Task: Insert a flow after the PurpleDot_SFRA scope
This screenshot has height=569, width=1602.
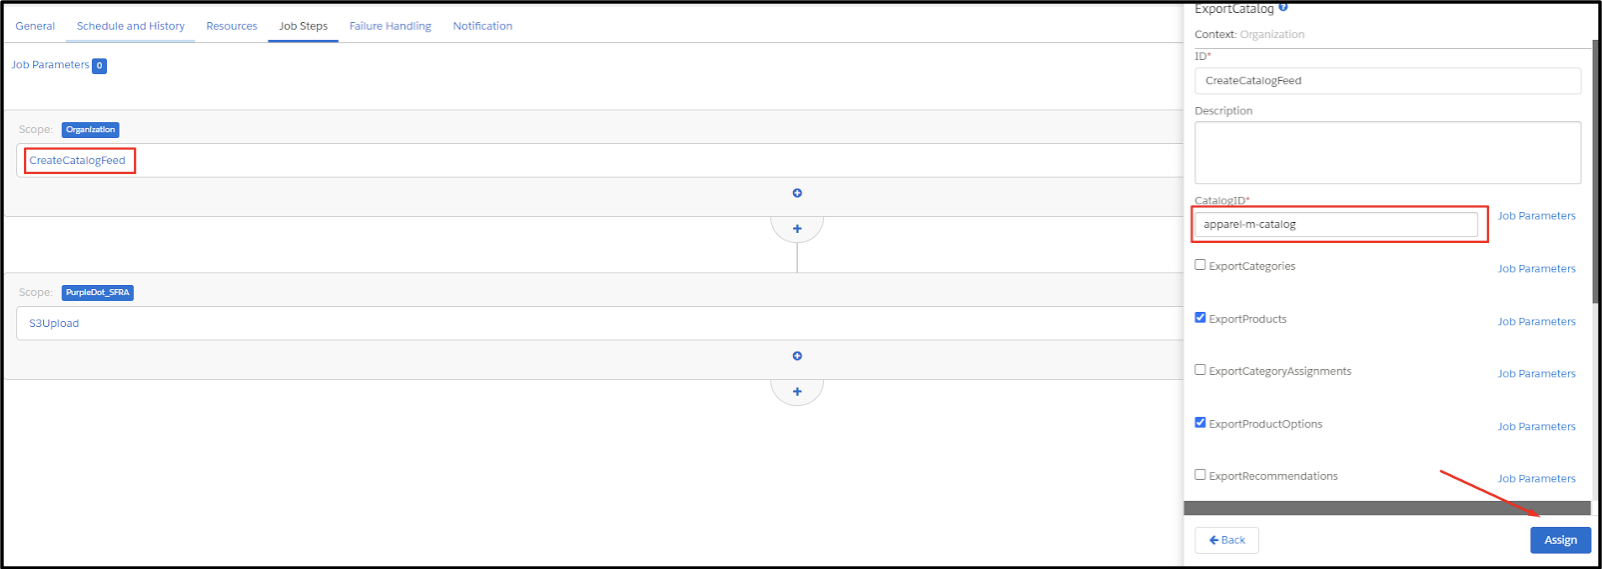Action: point(797,392)
